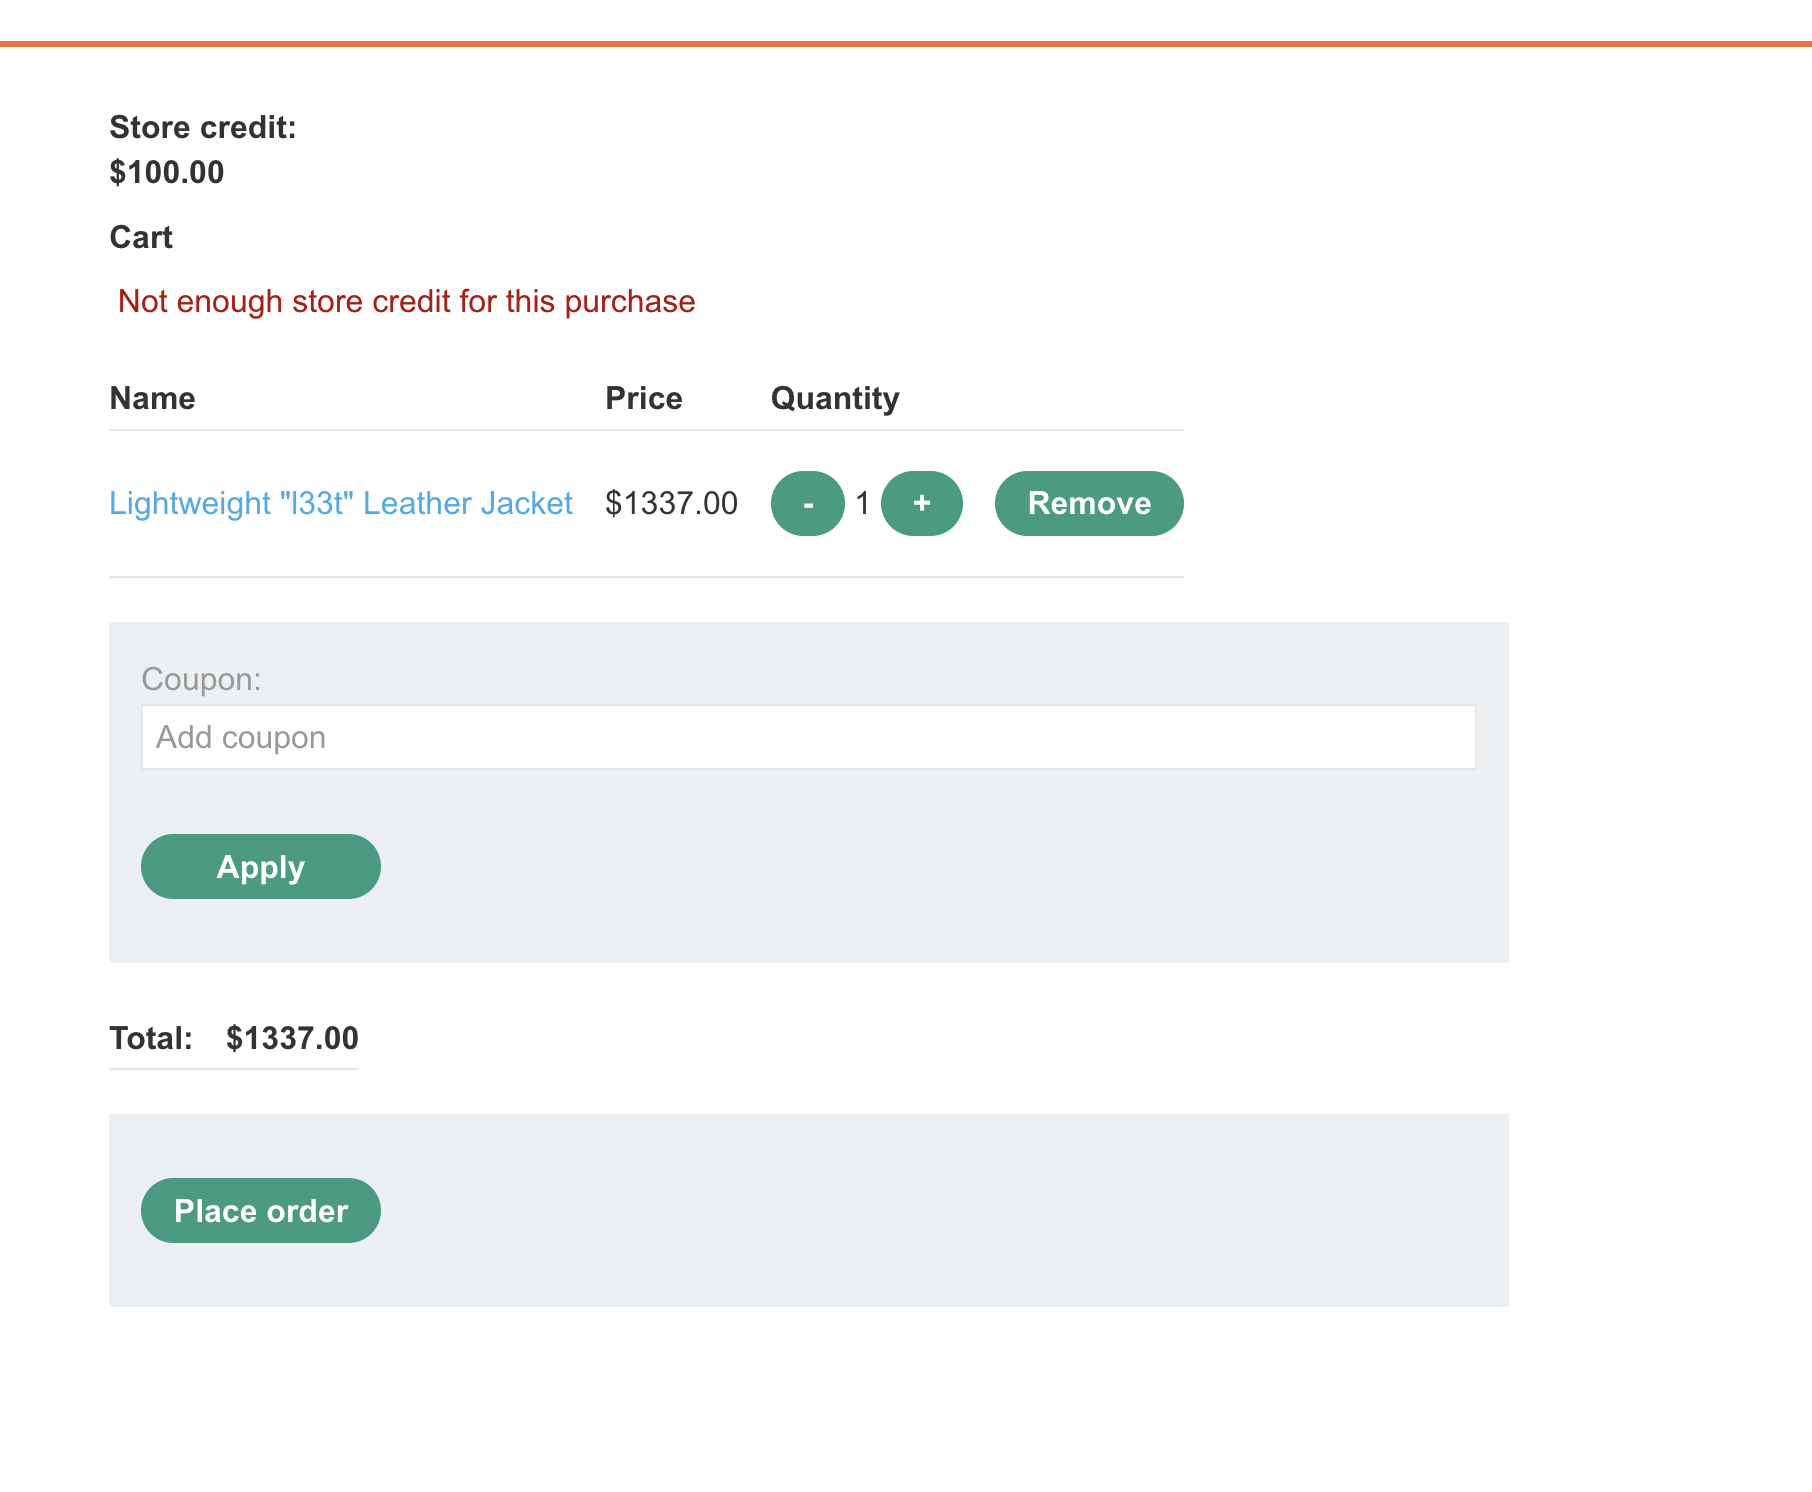Screen dimensions: 1812x1492
Task: Click the quantity value 1
Action: point(863,503)
